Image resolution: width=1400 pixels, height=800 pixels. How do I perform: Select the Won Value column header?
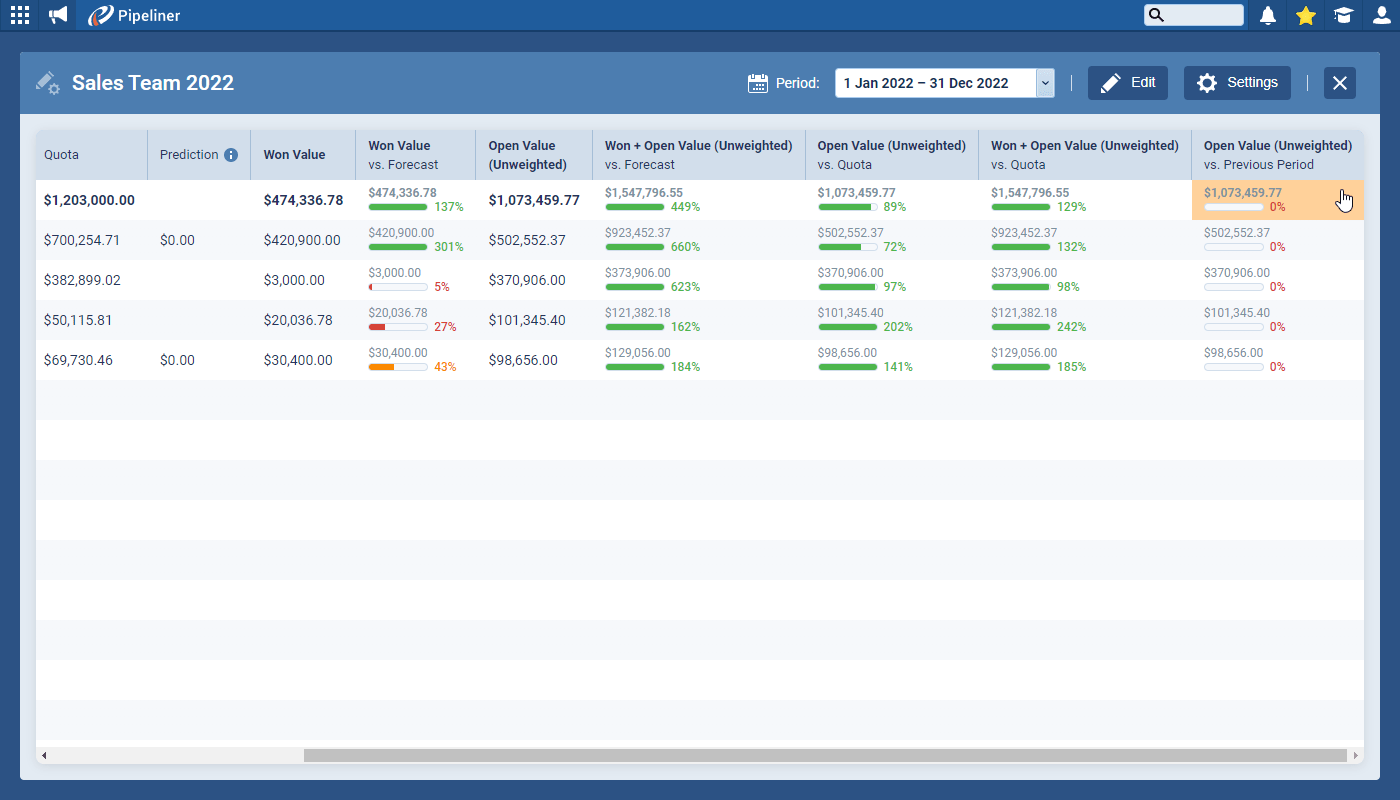(292, 154)
